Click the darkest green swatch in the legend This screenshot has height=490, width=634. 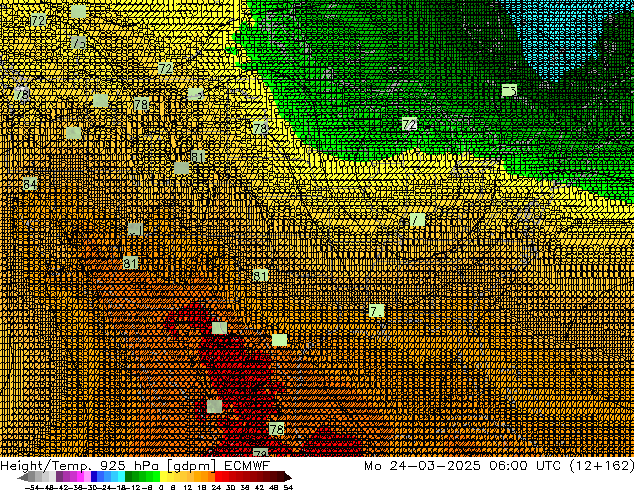click(128, 476)
